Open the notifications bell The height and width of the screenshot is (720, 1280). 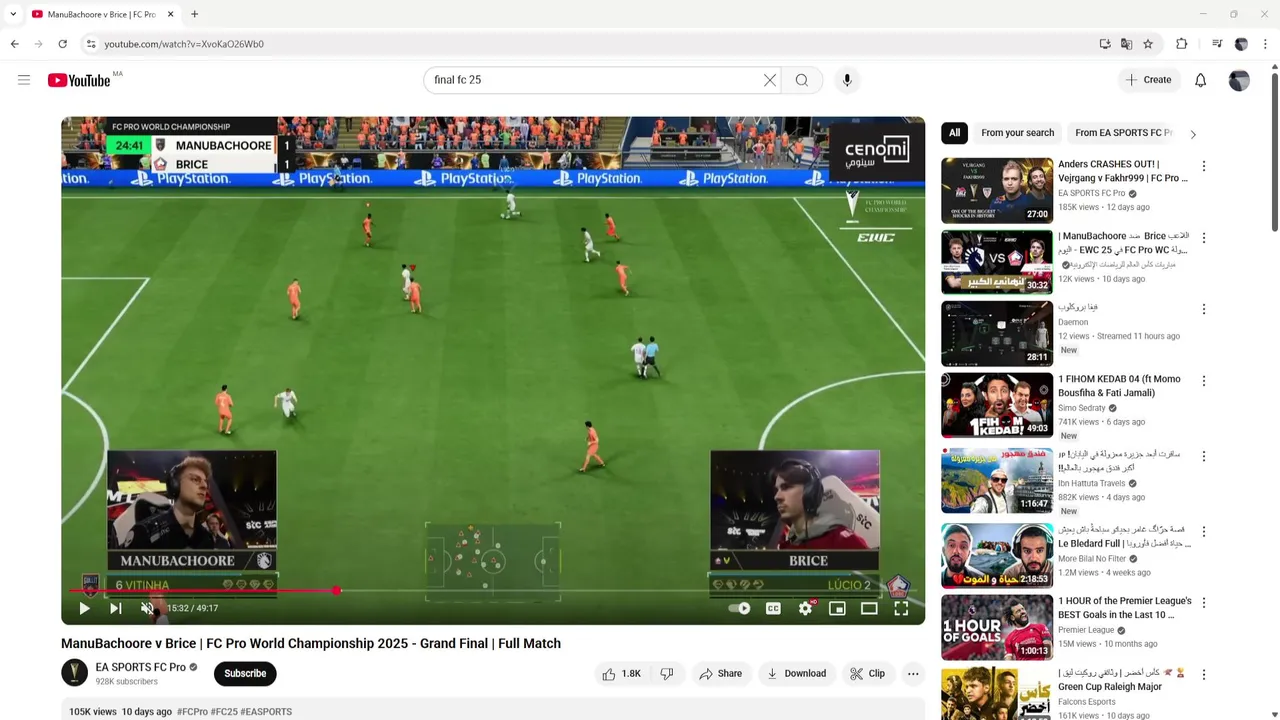click(1200, 80)
